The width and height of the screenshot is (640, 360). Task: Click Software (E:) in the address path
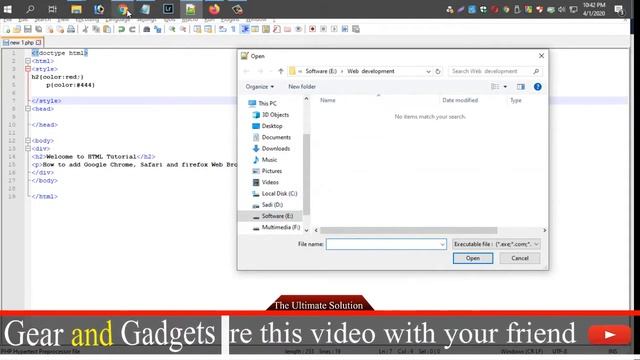tap(321, 71)
